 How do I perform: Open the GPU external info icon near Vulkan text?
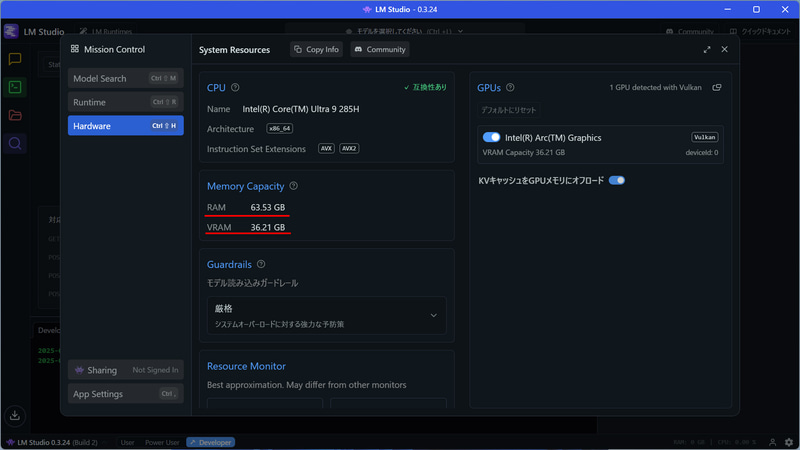pyautogui.click(x=717, y=87)
